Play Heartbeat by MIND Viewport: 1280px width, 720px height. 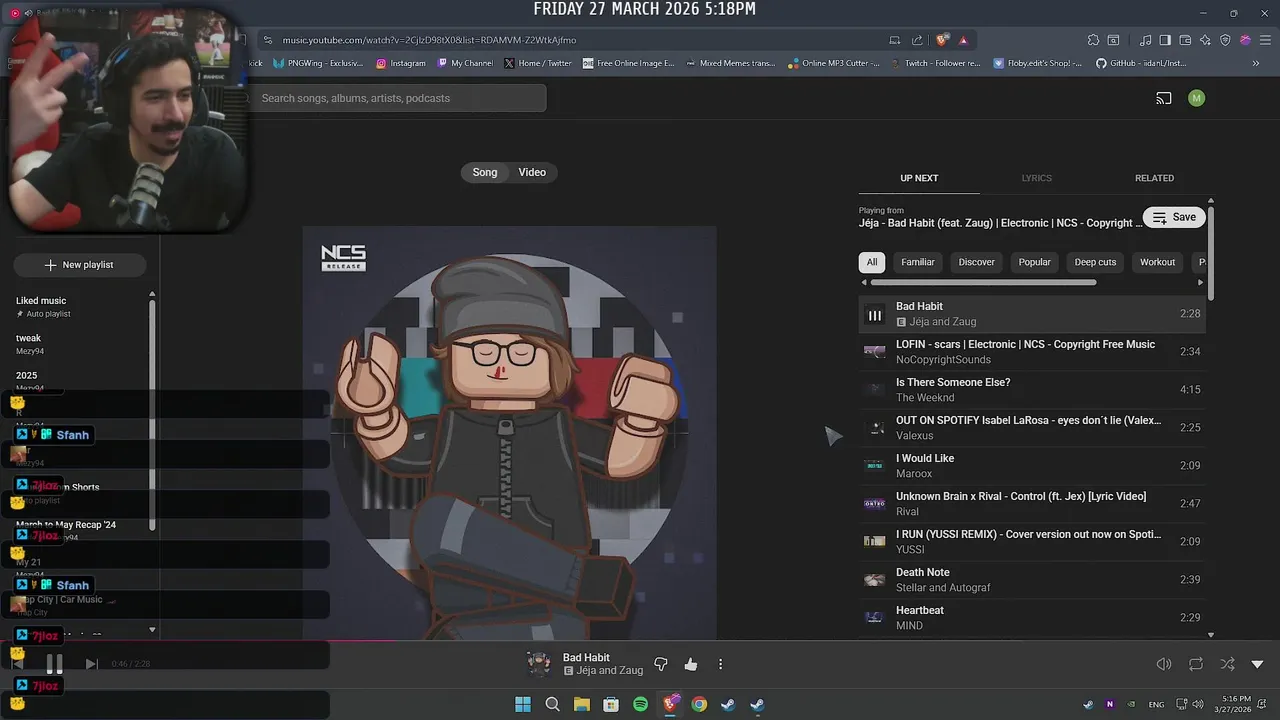[x=1033, y=618]
